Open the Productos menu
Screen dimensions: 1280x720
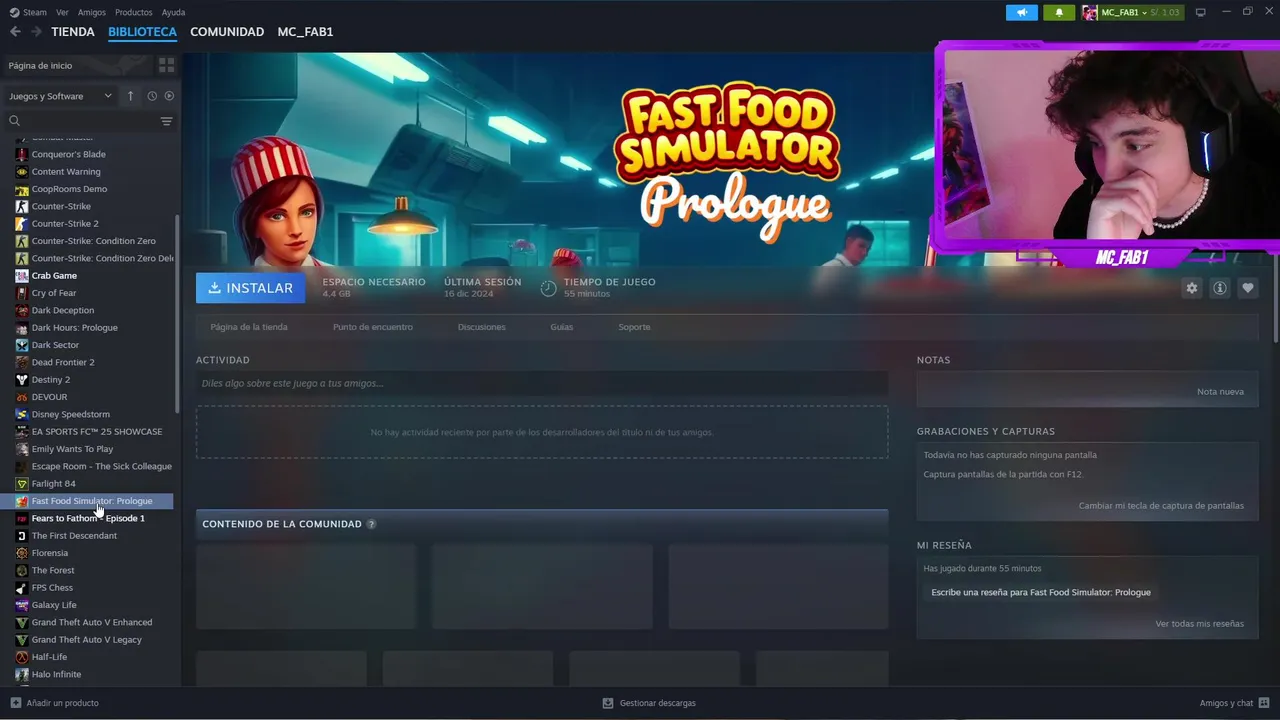pyautogui.click(x=134, y=12)
